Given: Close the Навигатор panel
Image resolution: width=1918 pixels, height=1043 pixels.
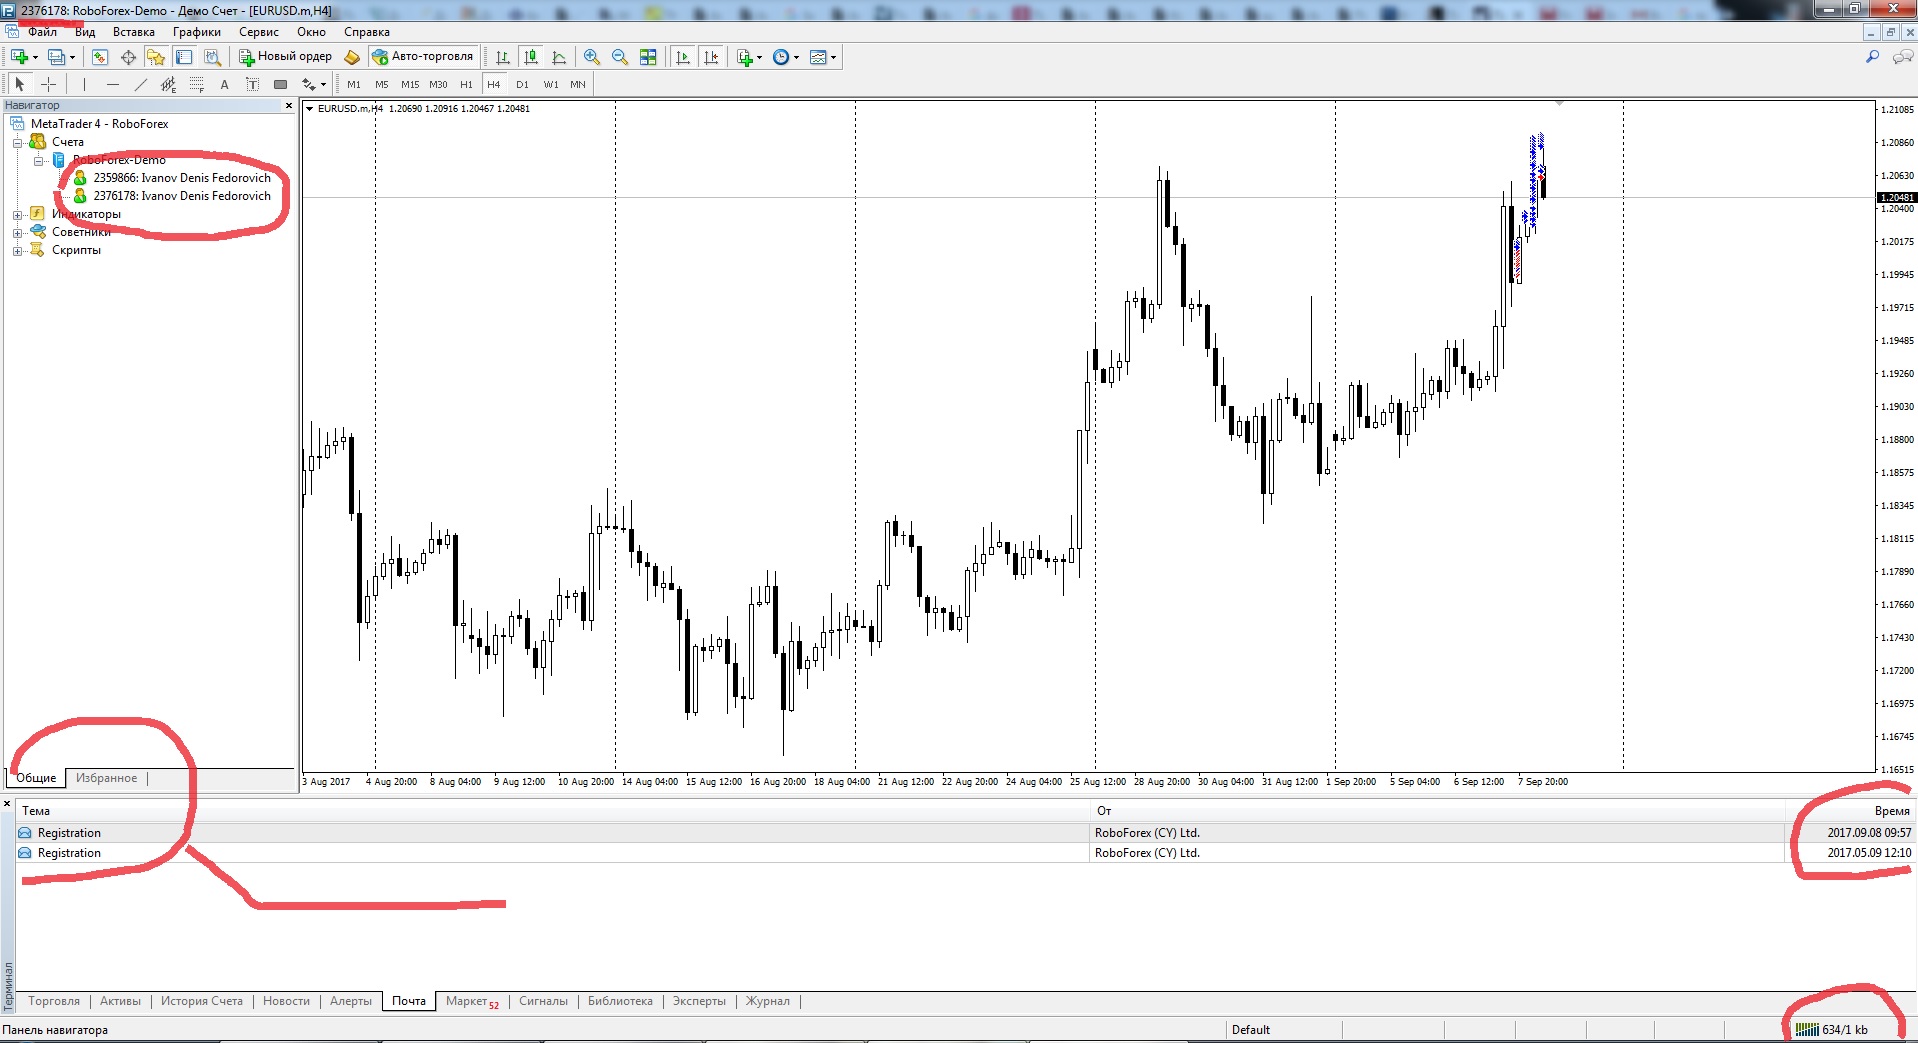Looking at the screenshot, I should click(x=289, y=105).
